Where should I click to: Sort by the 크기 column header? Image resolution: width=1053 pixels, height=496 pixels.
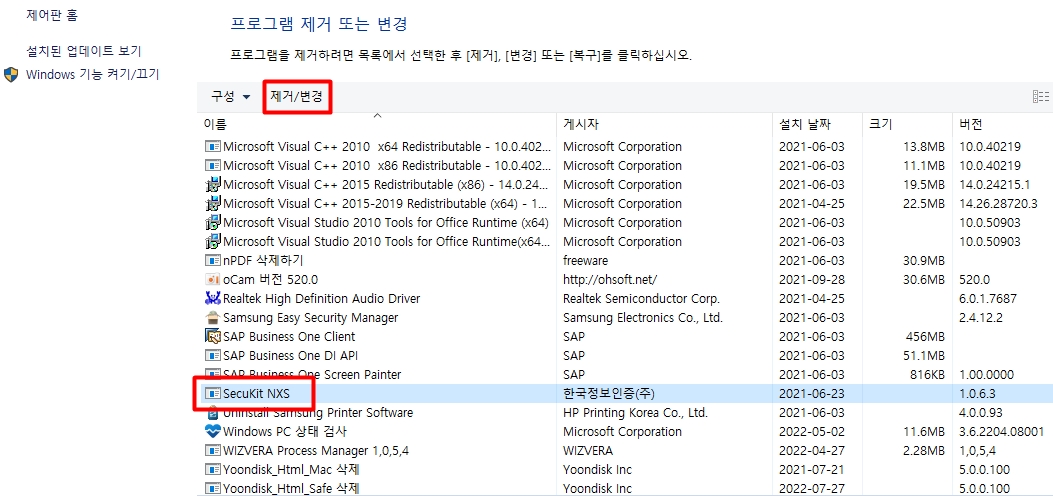[881, 125]
